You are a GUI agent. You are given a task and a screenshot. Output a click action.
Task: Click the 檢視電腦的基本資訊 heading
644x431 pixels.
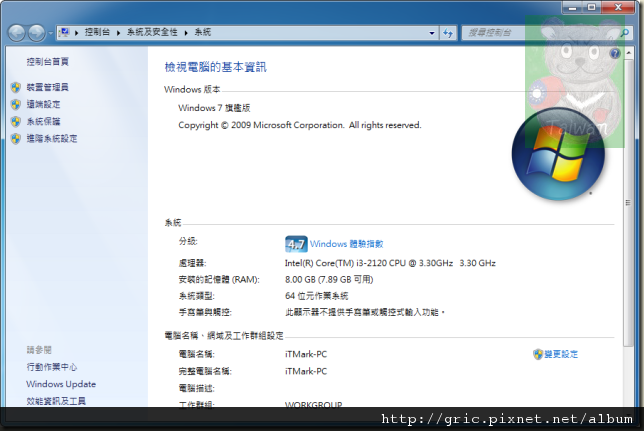pos(216,67)
